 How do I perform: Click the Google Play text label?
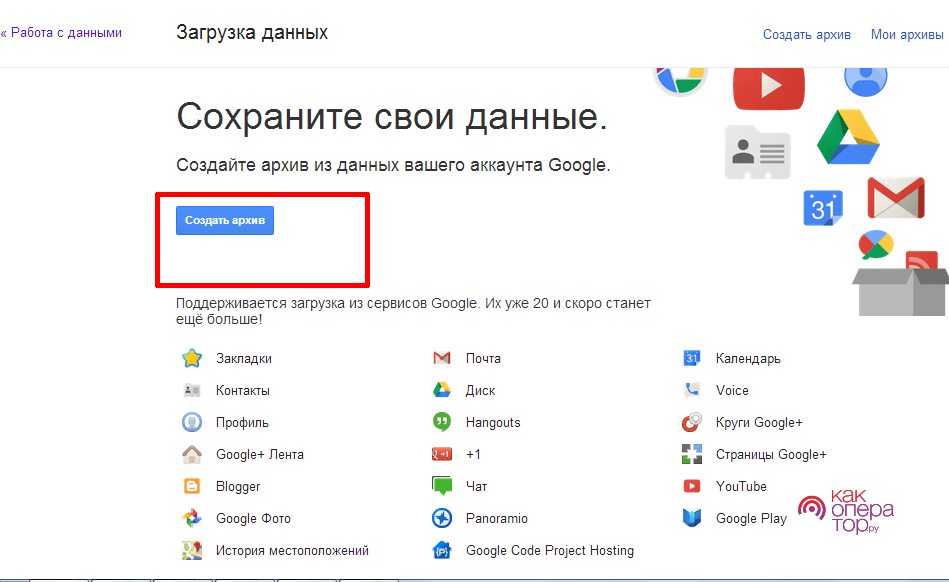click(751, 518)
